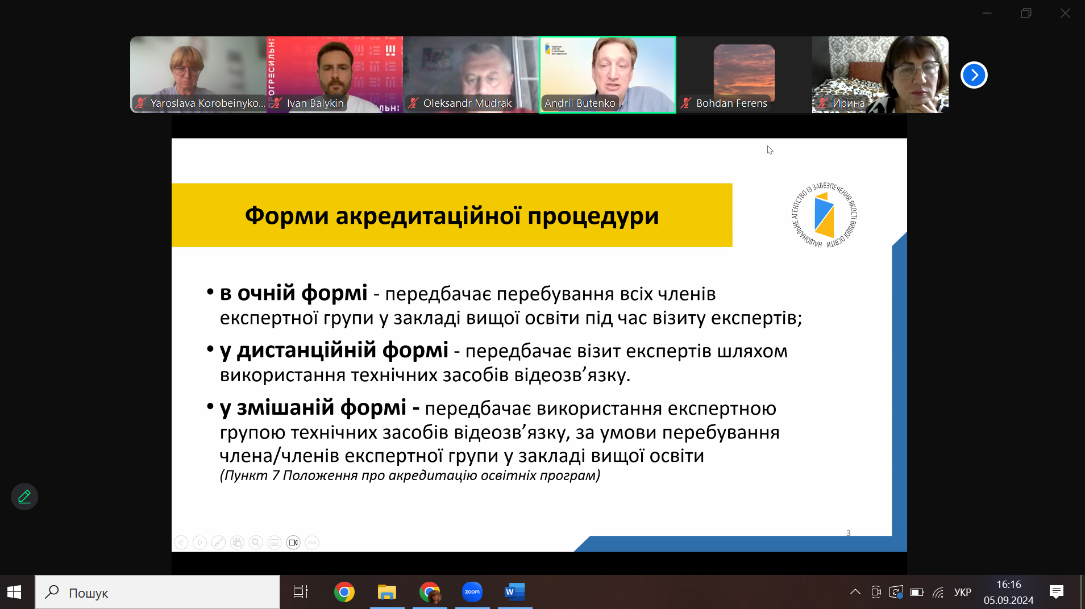Open the zoom magnifier in slide toolbar
This screenshot has width=1085, height=609.
256,542
